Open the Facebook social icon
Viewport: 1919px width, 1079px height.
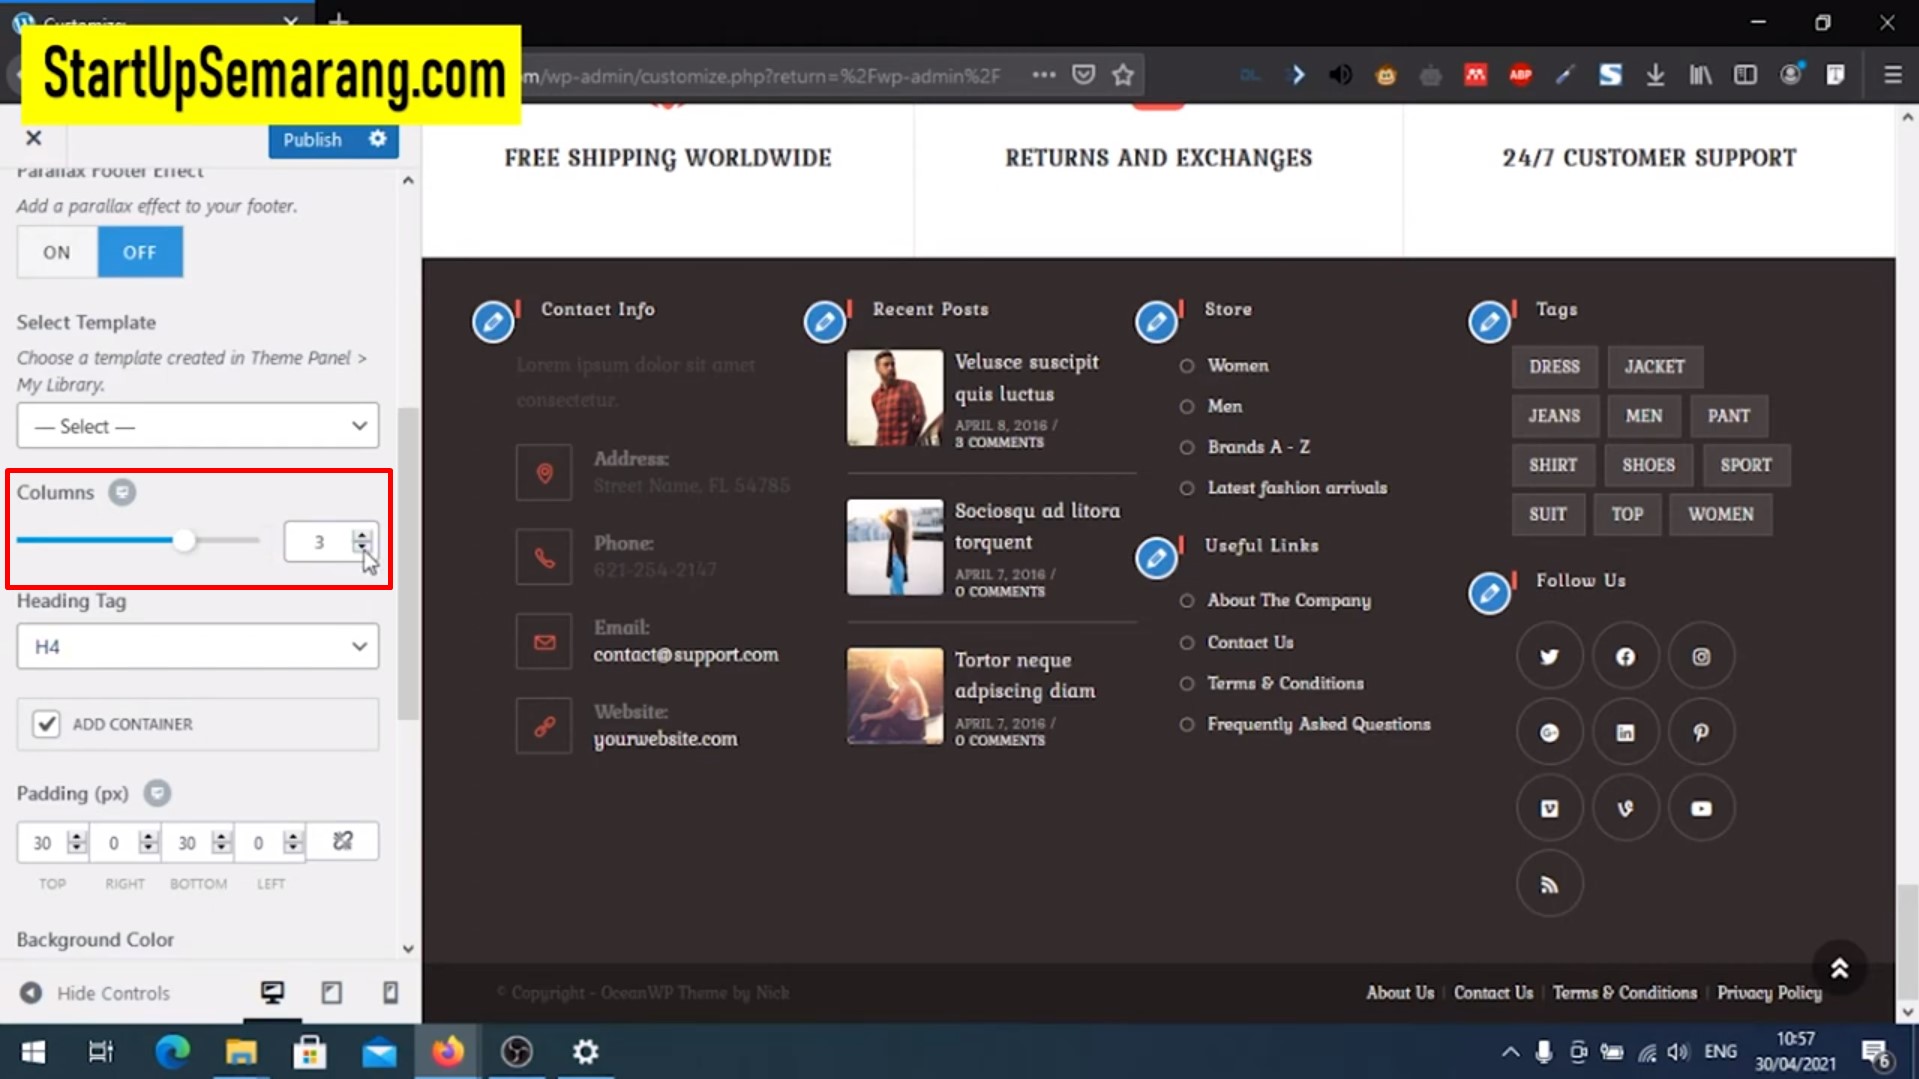pyautogui.click(x=1625, y=657)
